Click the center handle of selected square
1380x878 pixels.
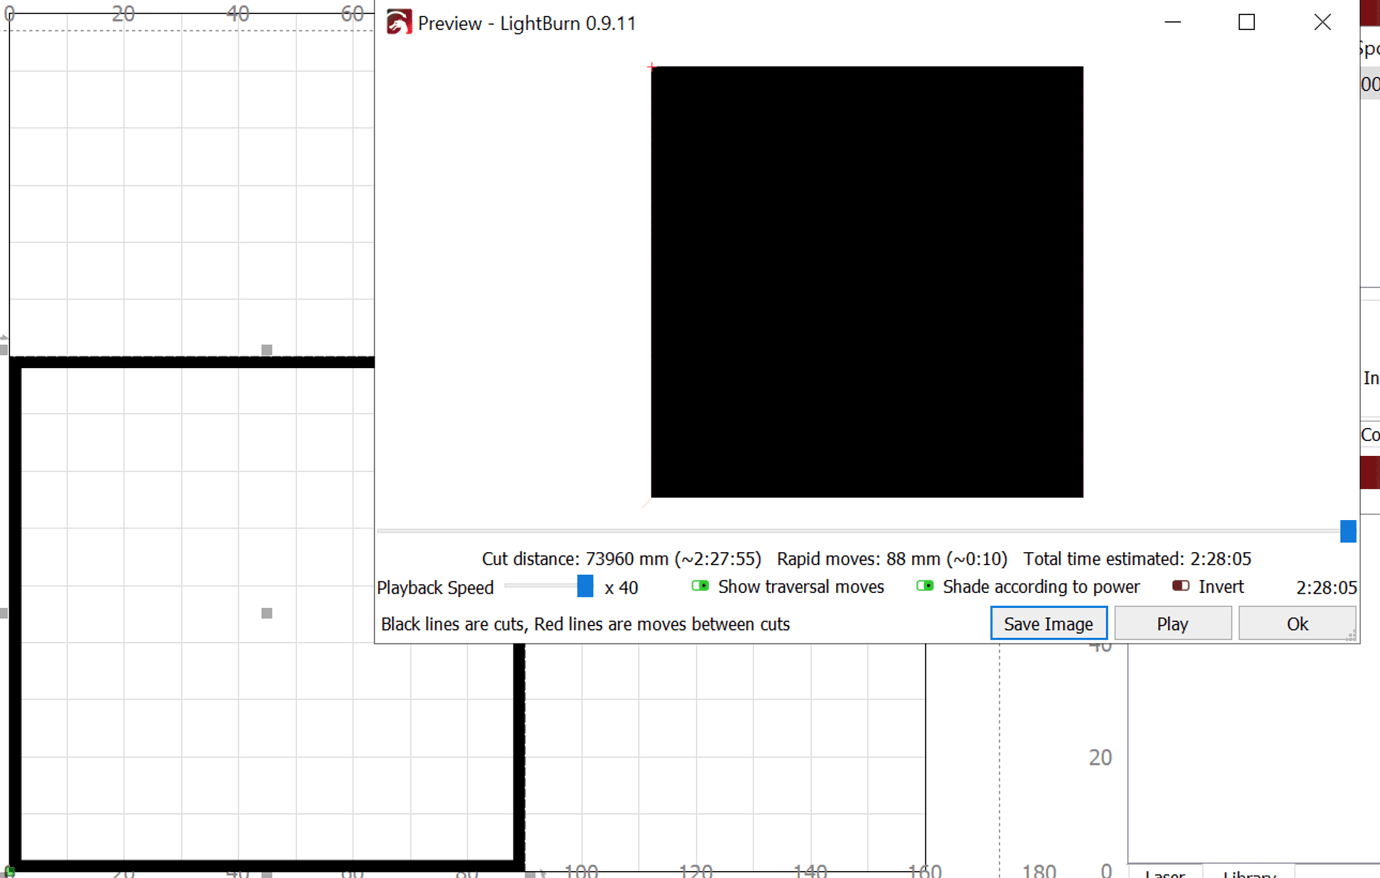(267, 613)
